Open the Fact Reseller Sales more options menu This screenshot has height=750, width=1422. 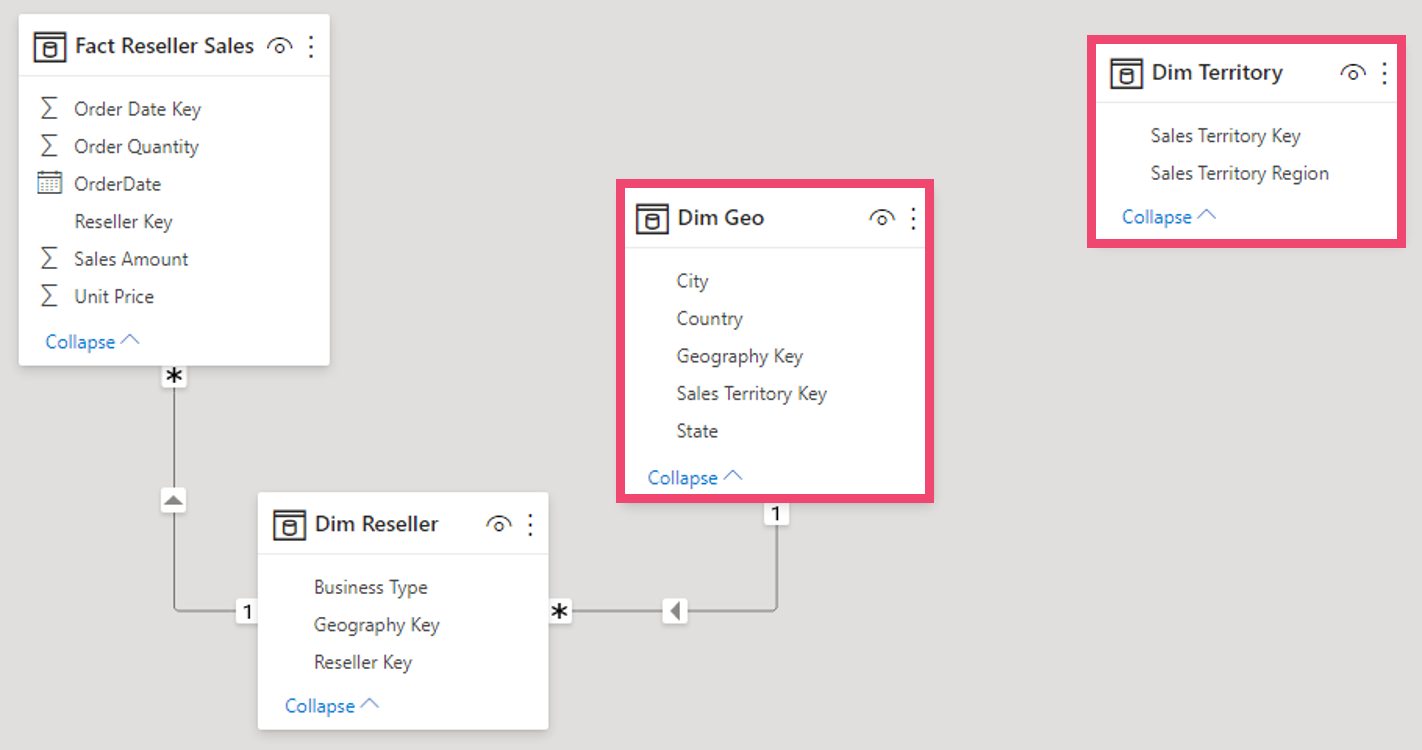[311, 45]
